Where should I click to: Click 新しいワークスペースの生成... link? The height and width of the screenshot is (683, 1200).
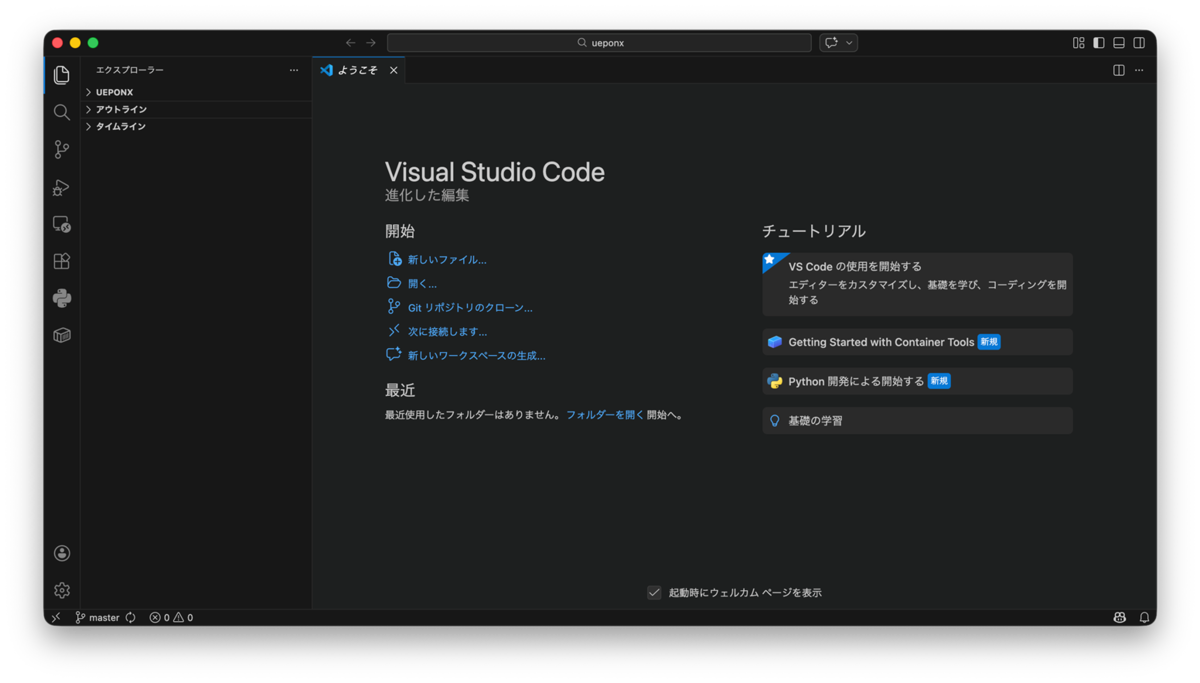pos(476,356)
